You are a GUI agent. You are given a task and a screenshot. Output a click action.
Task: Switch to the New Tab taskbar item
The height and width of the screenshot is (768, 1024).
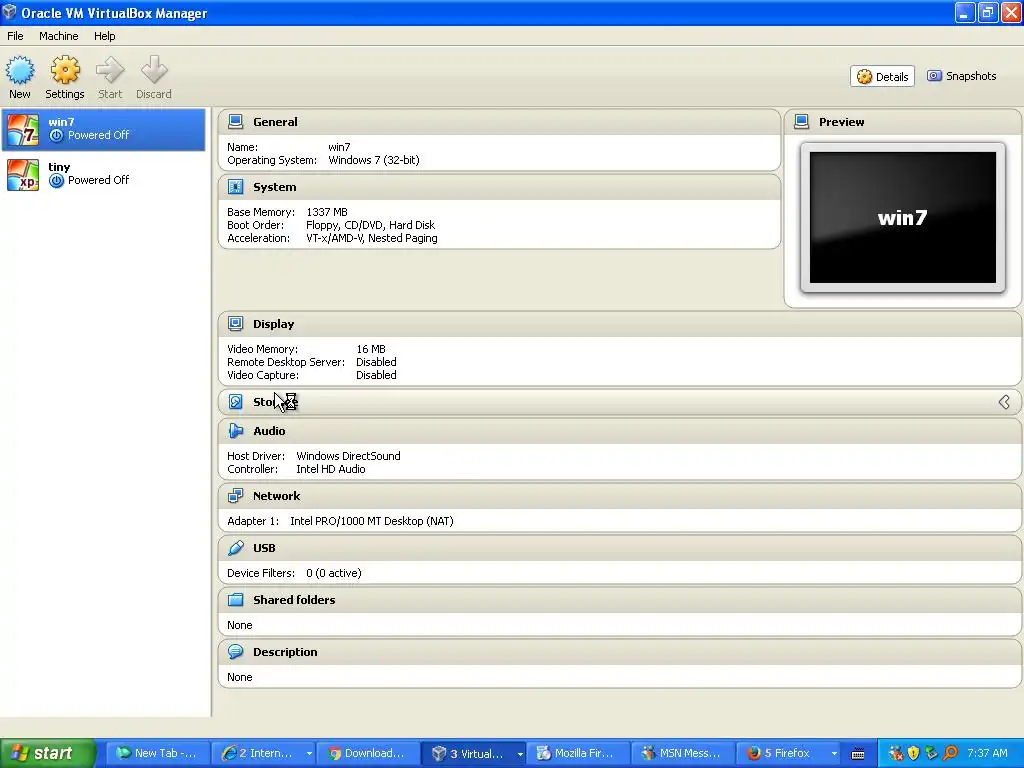click(x=158, y=754)
